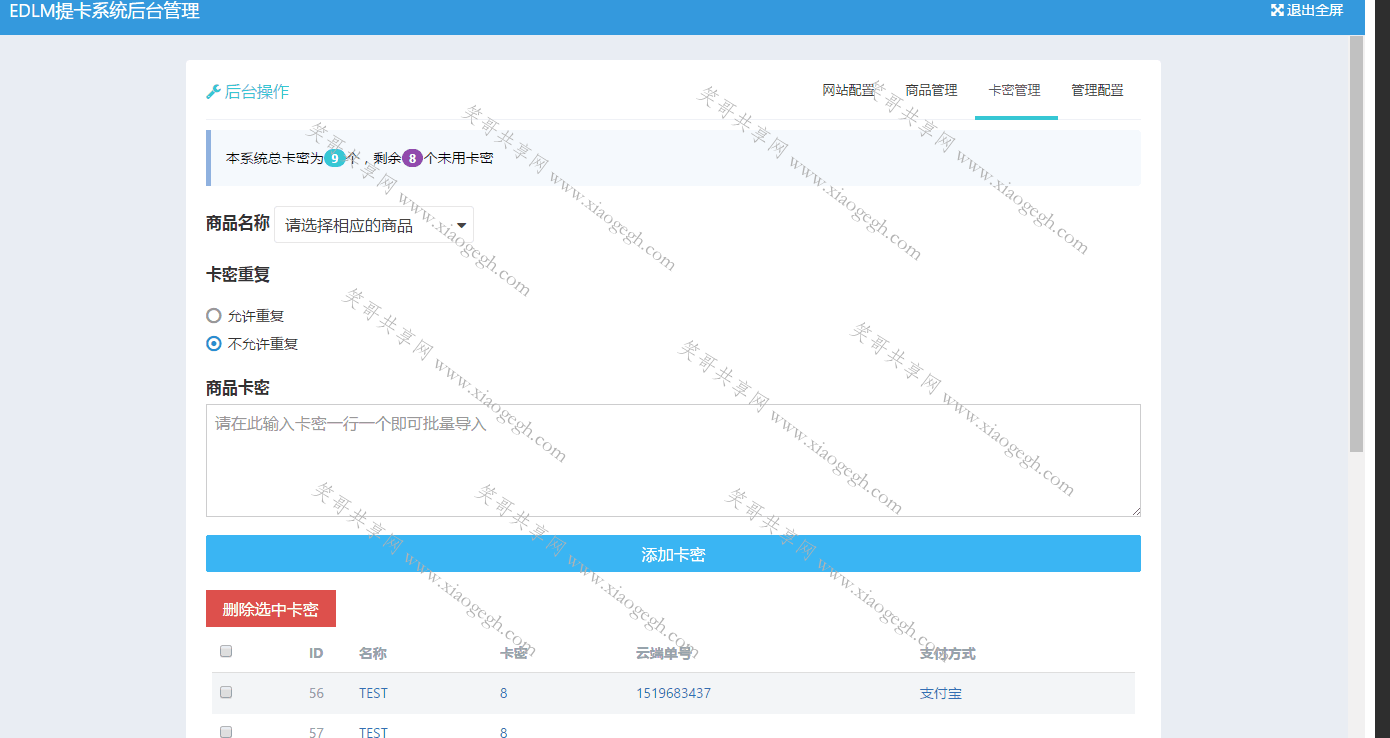Click the page vertical scrollbar thumb
The width and height of the screenshot is (1390, 738).
[x=1357, y=244]
